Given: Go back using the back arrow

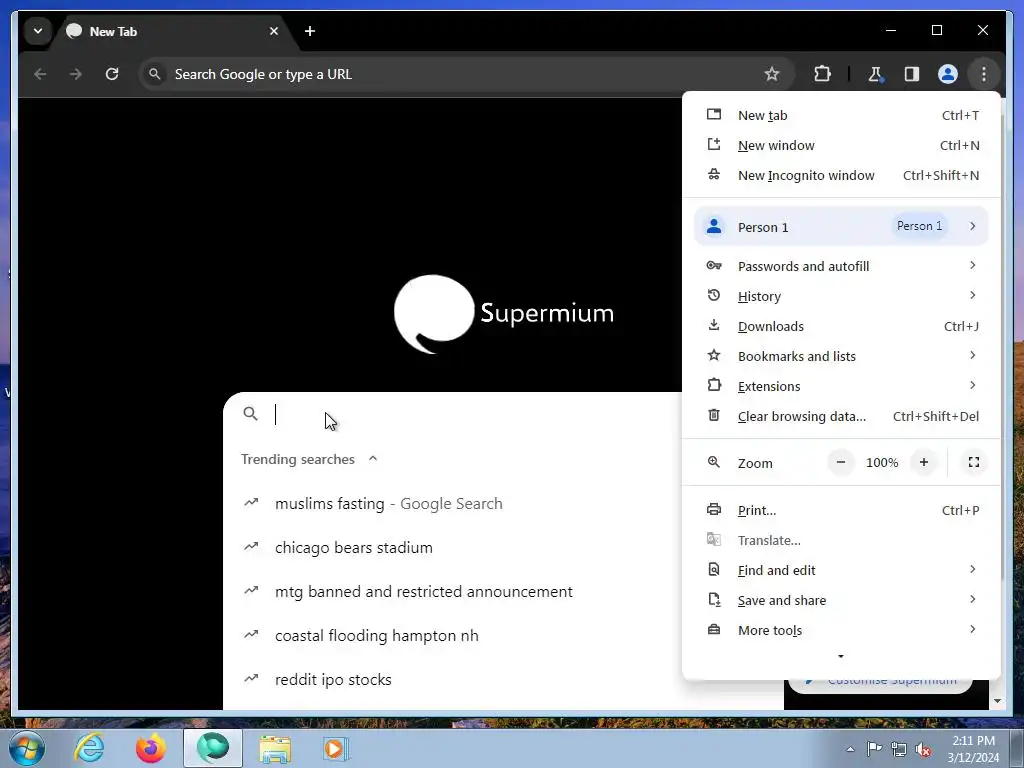Looking at the screenshot, I should (x=40, y=74).
